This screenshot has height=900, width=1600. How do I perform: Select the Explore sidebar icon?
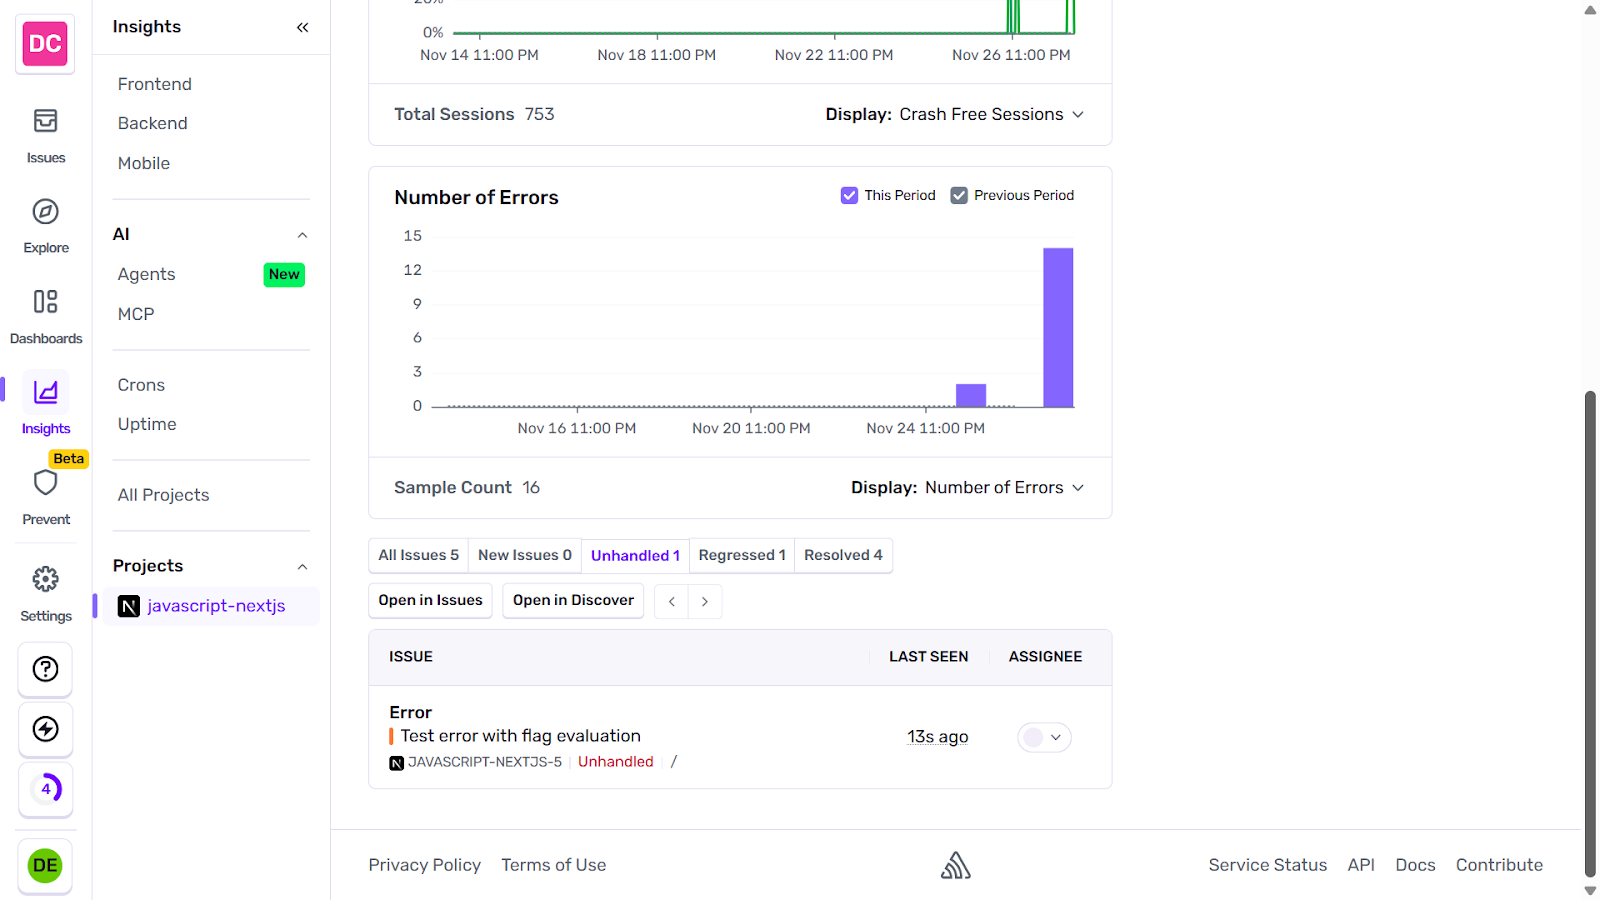45,222
